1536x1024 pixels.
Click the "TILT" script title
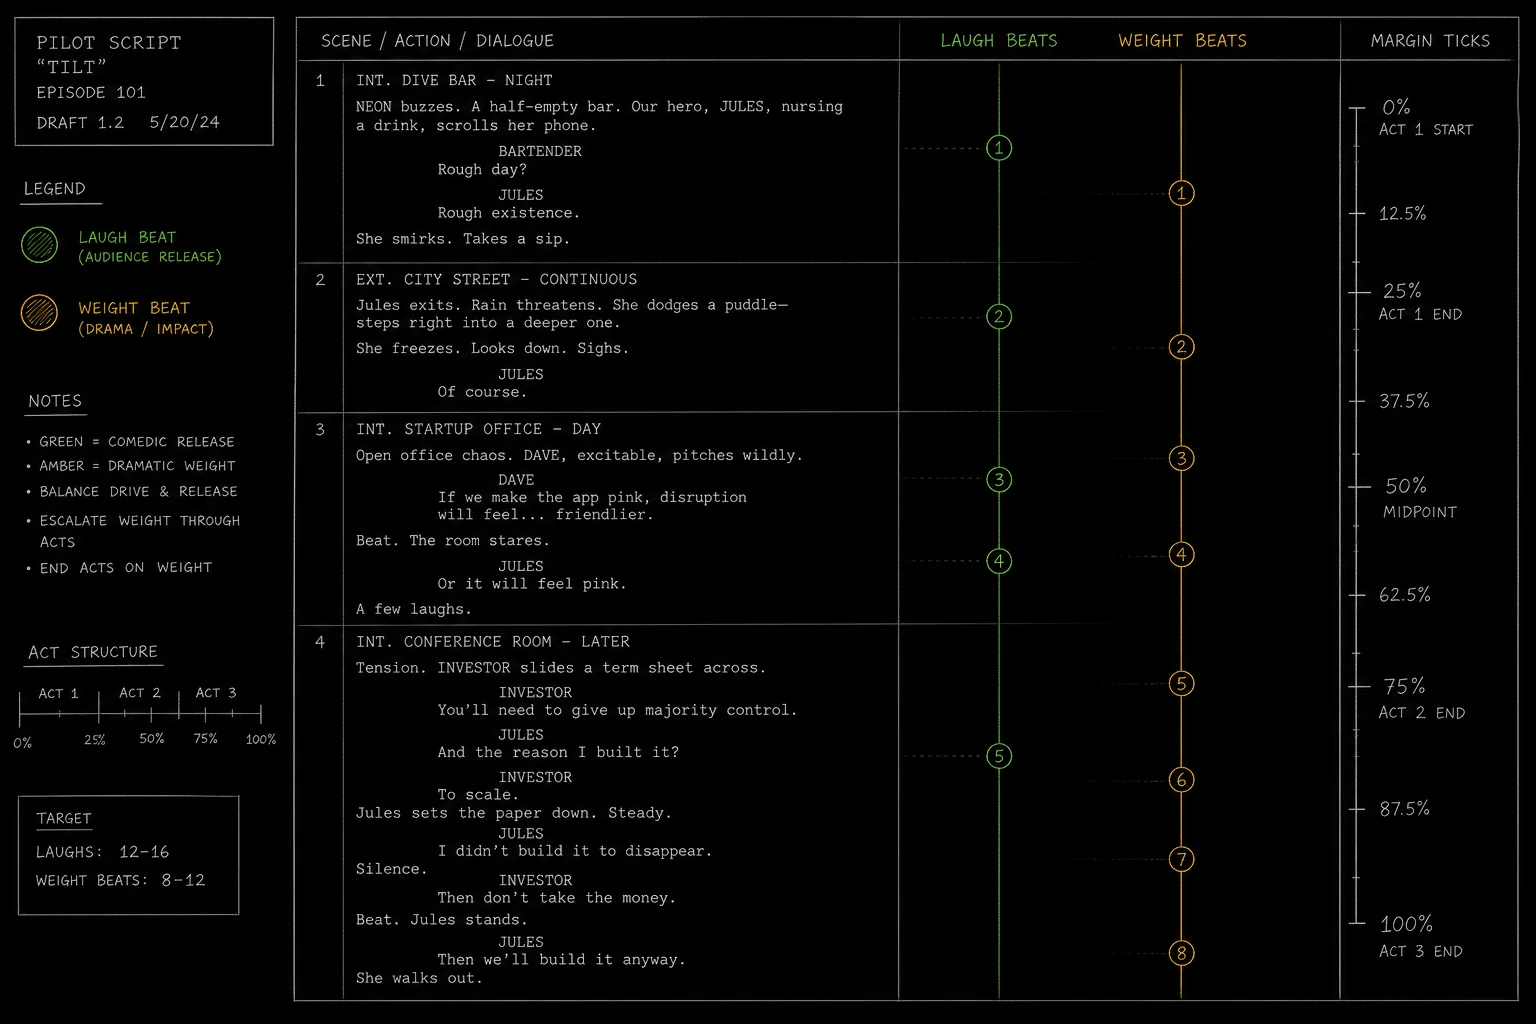tap(72, 67)
